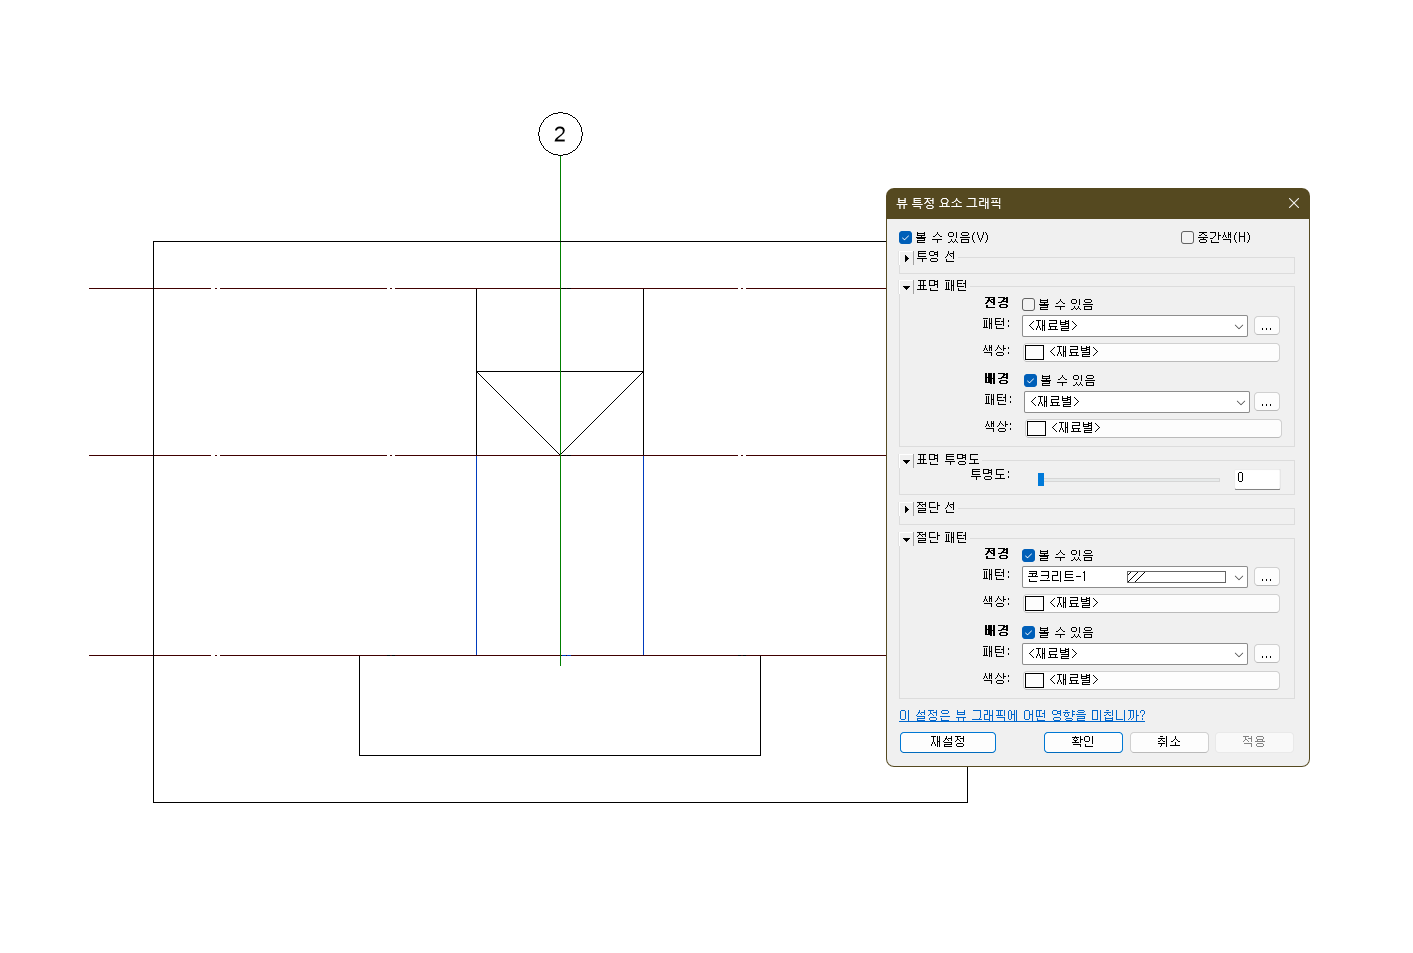The image size is (1413, 953).
Task: Select grid bubble number 2
Action: (560, 134)
